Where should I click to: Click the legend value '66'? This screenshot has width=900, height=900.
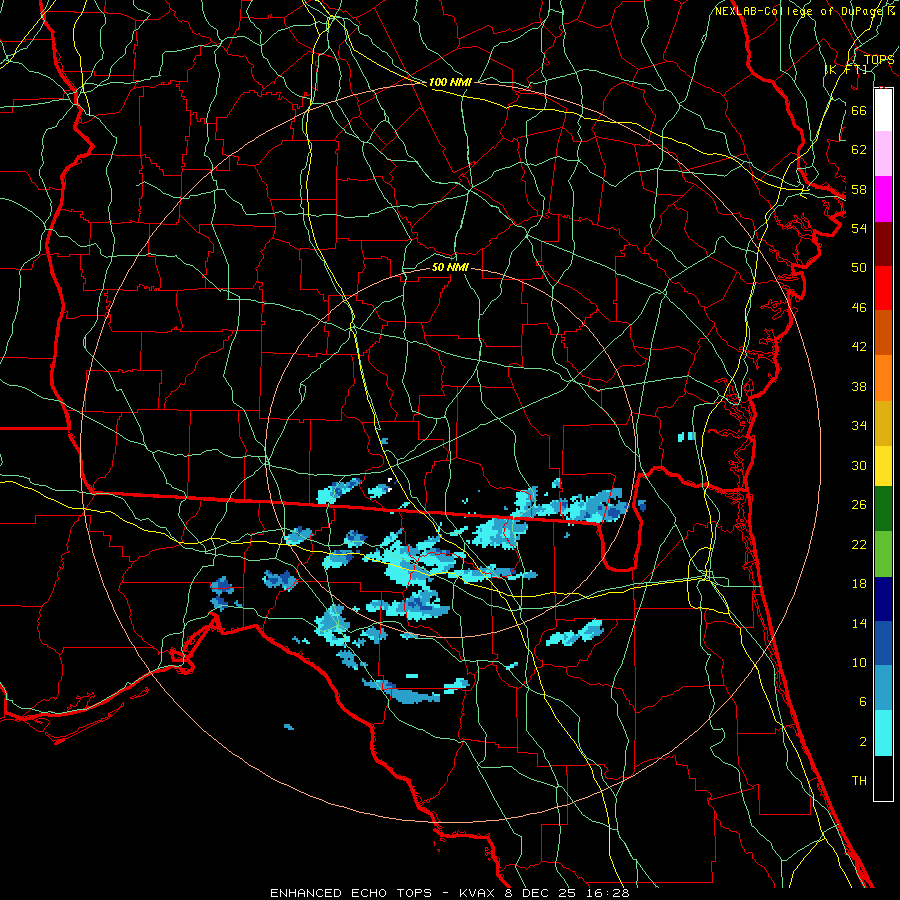pos(859,110)
